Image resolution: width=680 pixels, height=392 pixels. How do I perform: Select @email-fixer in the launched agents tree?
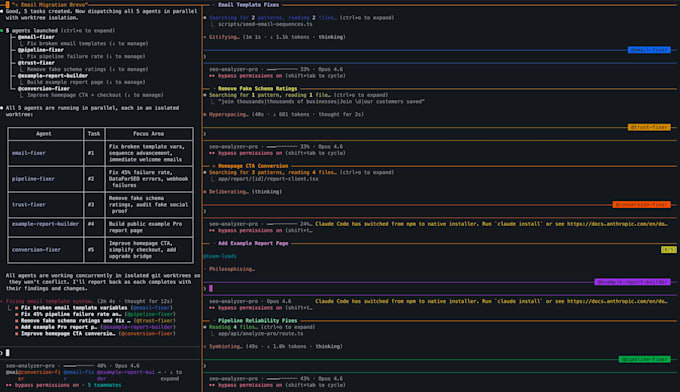(x=36, y=37)
